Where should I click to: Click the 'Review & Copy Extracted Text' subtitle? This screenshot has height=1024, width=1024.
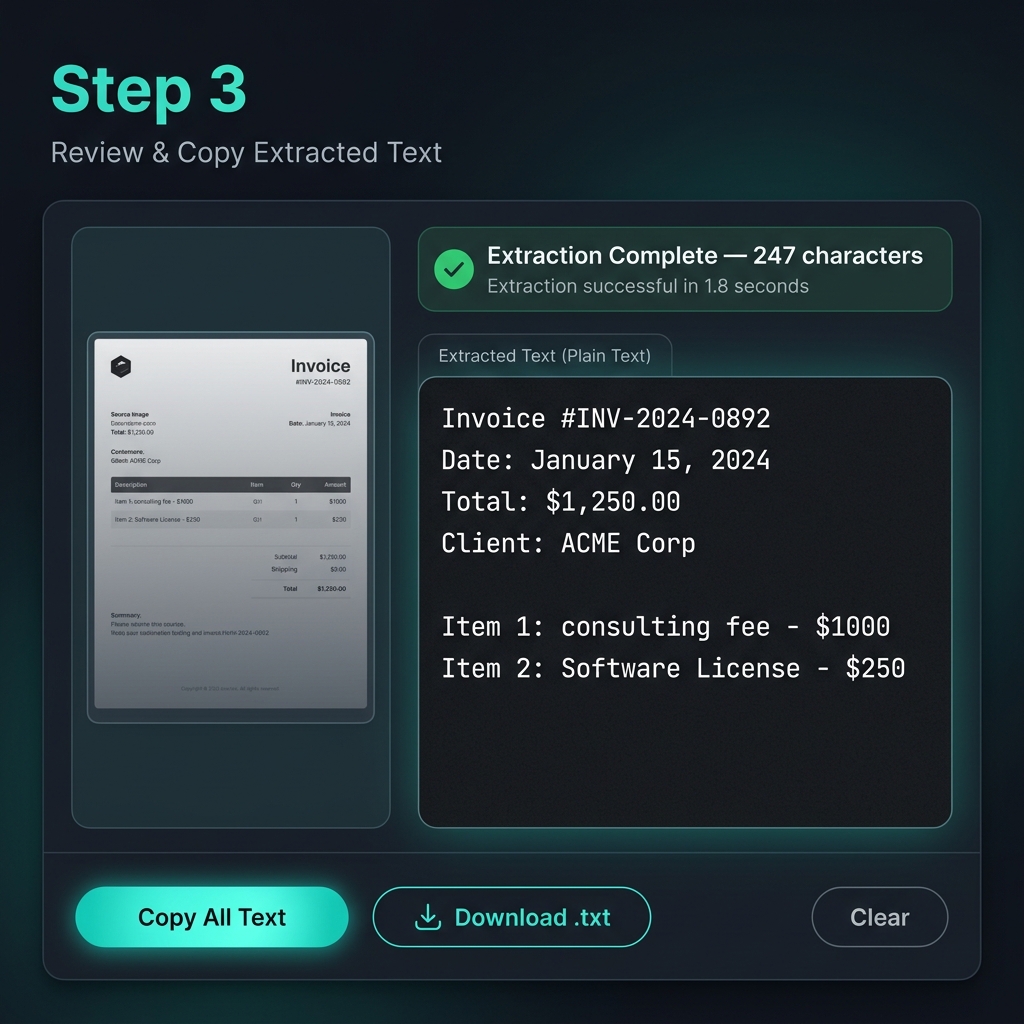point(246,152)
